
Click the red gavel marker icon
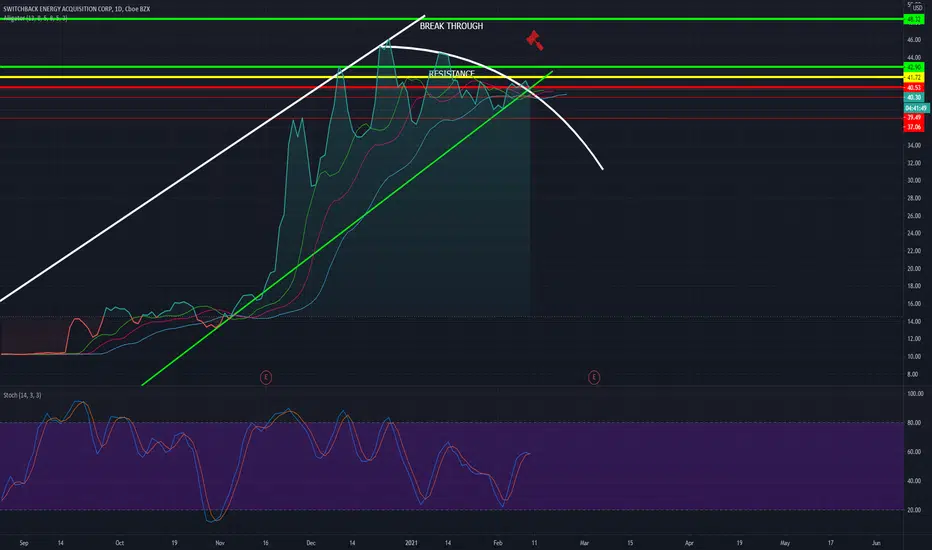click(x=534, y=40)
